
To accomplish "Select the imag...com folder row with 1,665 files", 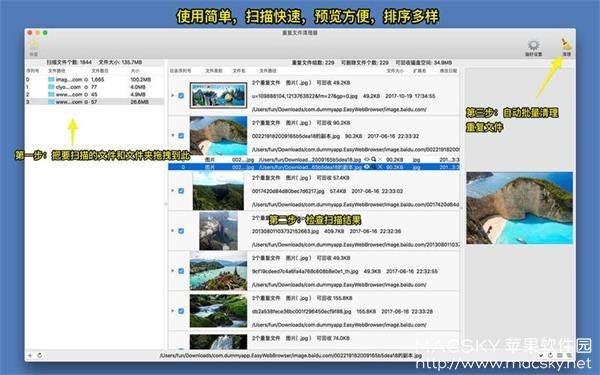I will pyautogui.click(x=95, y=80).
